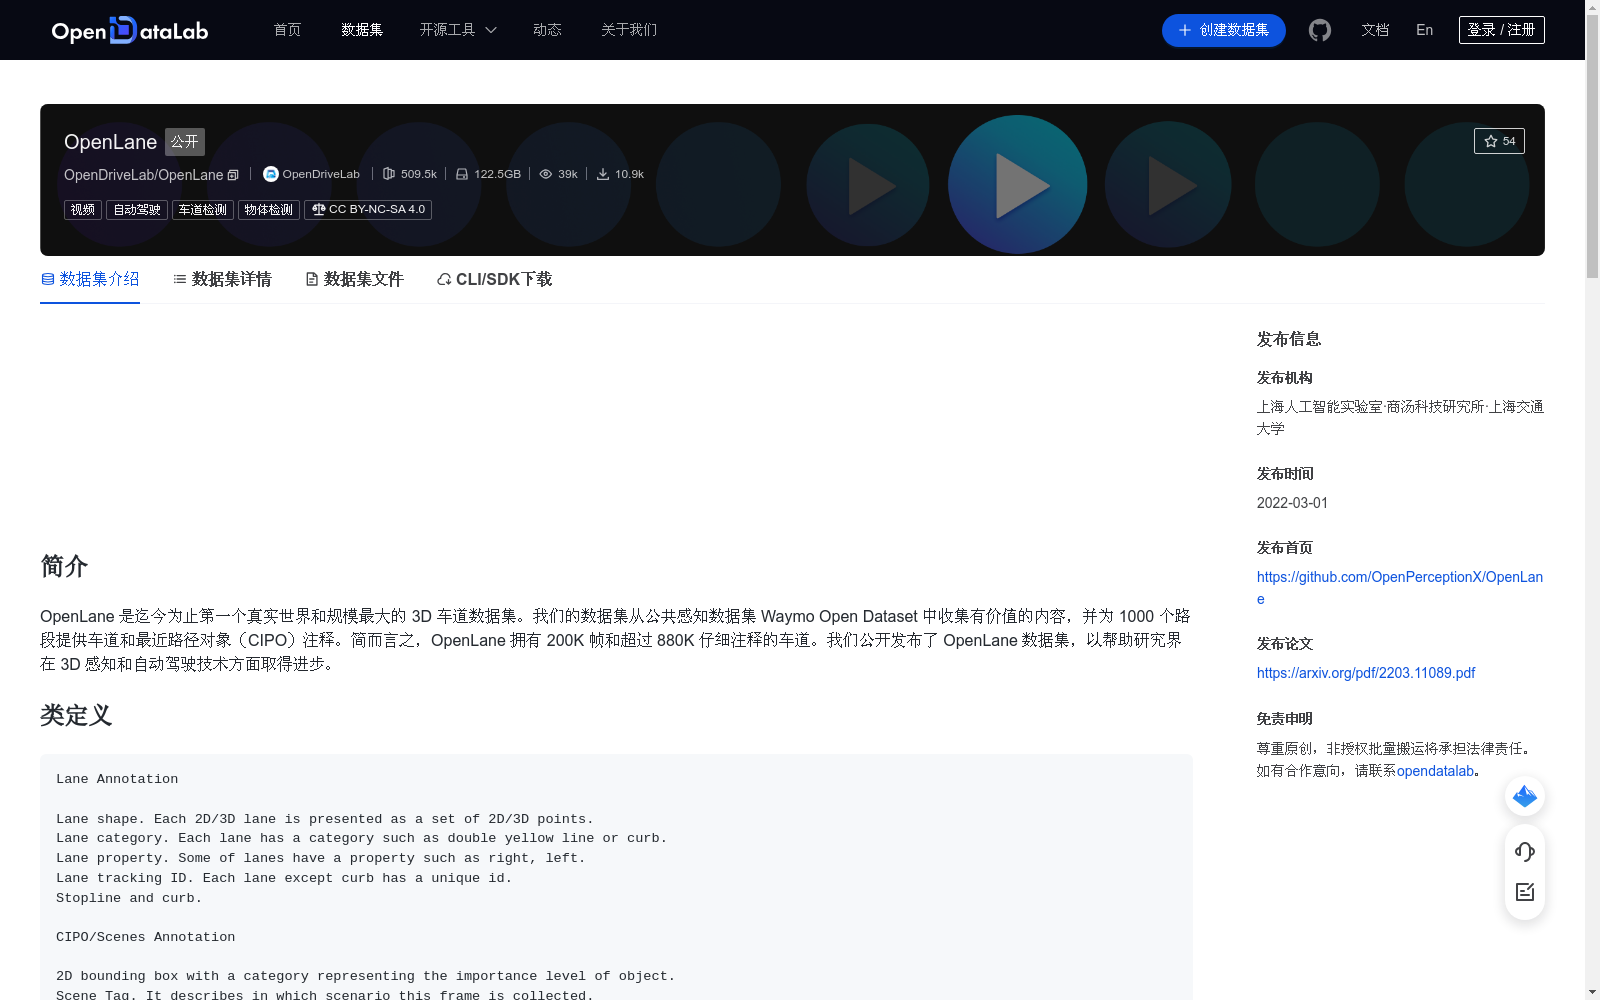Viewport: 1600px width, 1000px height.
Task: Click the OpenDriveLab organization name
Action: point(321,174)
